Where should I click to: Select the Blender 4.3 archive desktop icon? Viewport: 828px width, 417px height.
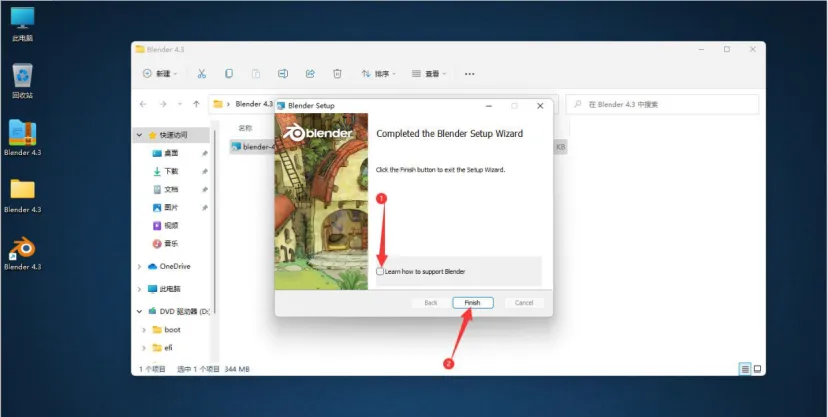pyautogui.click(x=22, y=138)
